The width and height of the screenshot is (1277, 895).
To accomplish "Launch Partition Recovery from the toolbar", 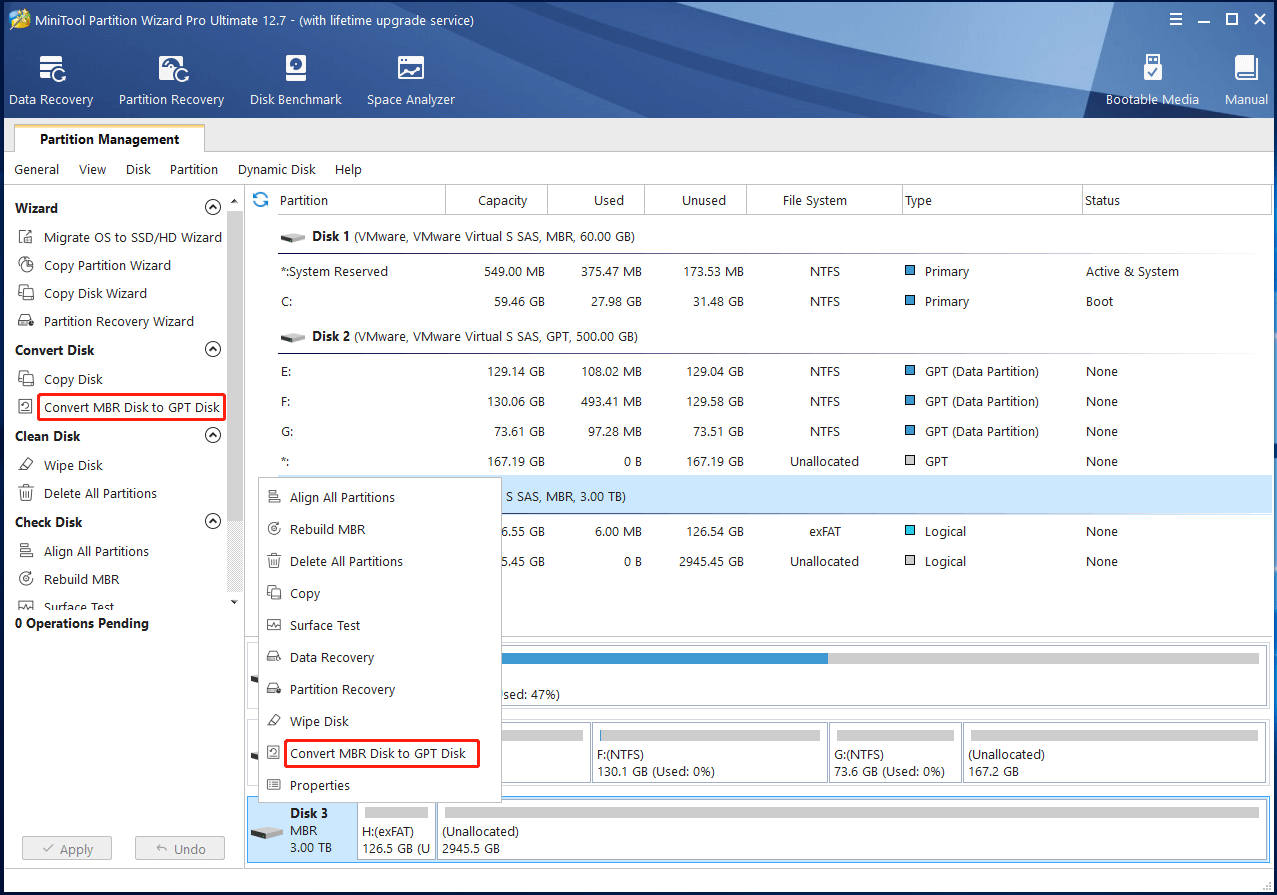I will coord(170,78).
